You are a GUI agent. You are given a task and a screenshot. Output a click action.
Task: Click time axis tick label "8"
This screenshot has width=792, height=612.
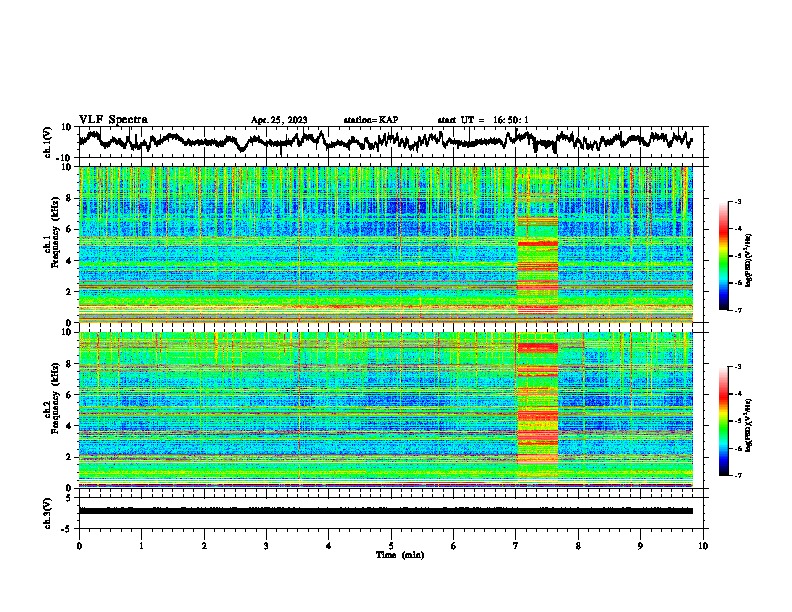click(x=578, y=546)
